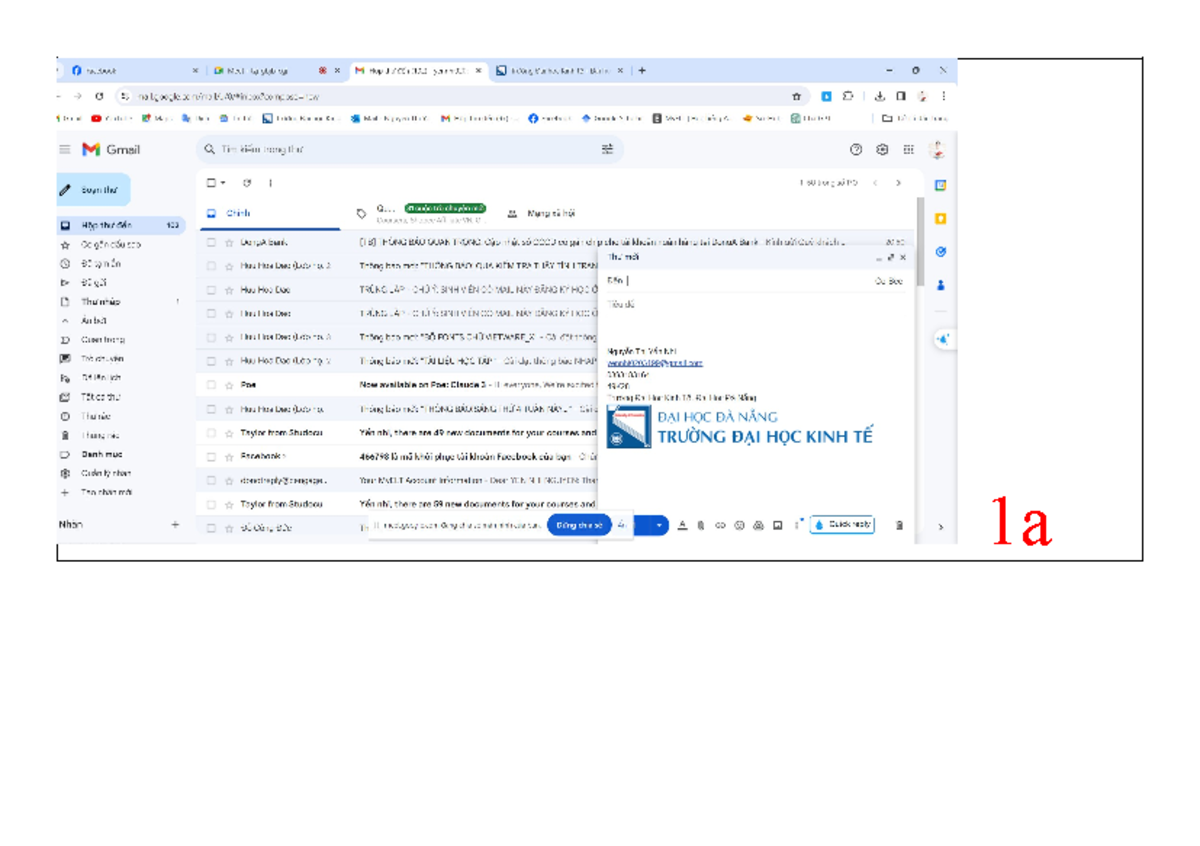Click the Gmail search options filter icon
Viewport: 1200px width, 846px height.
pyautogui.click(x=607, y=150)
